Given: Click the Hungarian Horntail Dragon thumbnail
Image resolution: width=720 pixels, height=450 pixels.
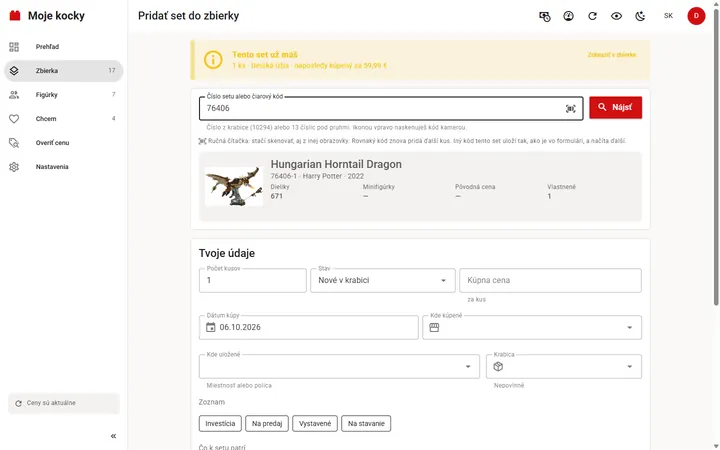Looking at the screenshot, I should coord(234,186).
